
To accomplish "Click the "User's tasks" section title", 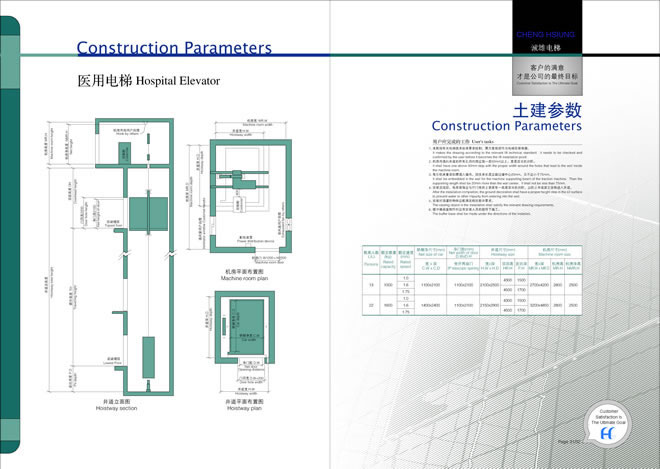I will pyautogui.click(x=483, y=141).
